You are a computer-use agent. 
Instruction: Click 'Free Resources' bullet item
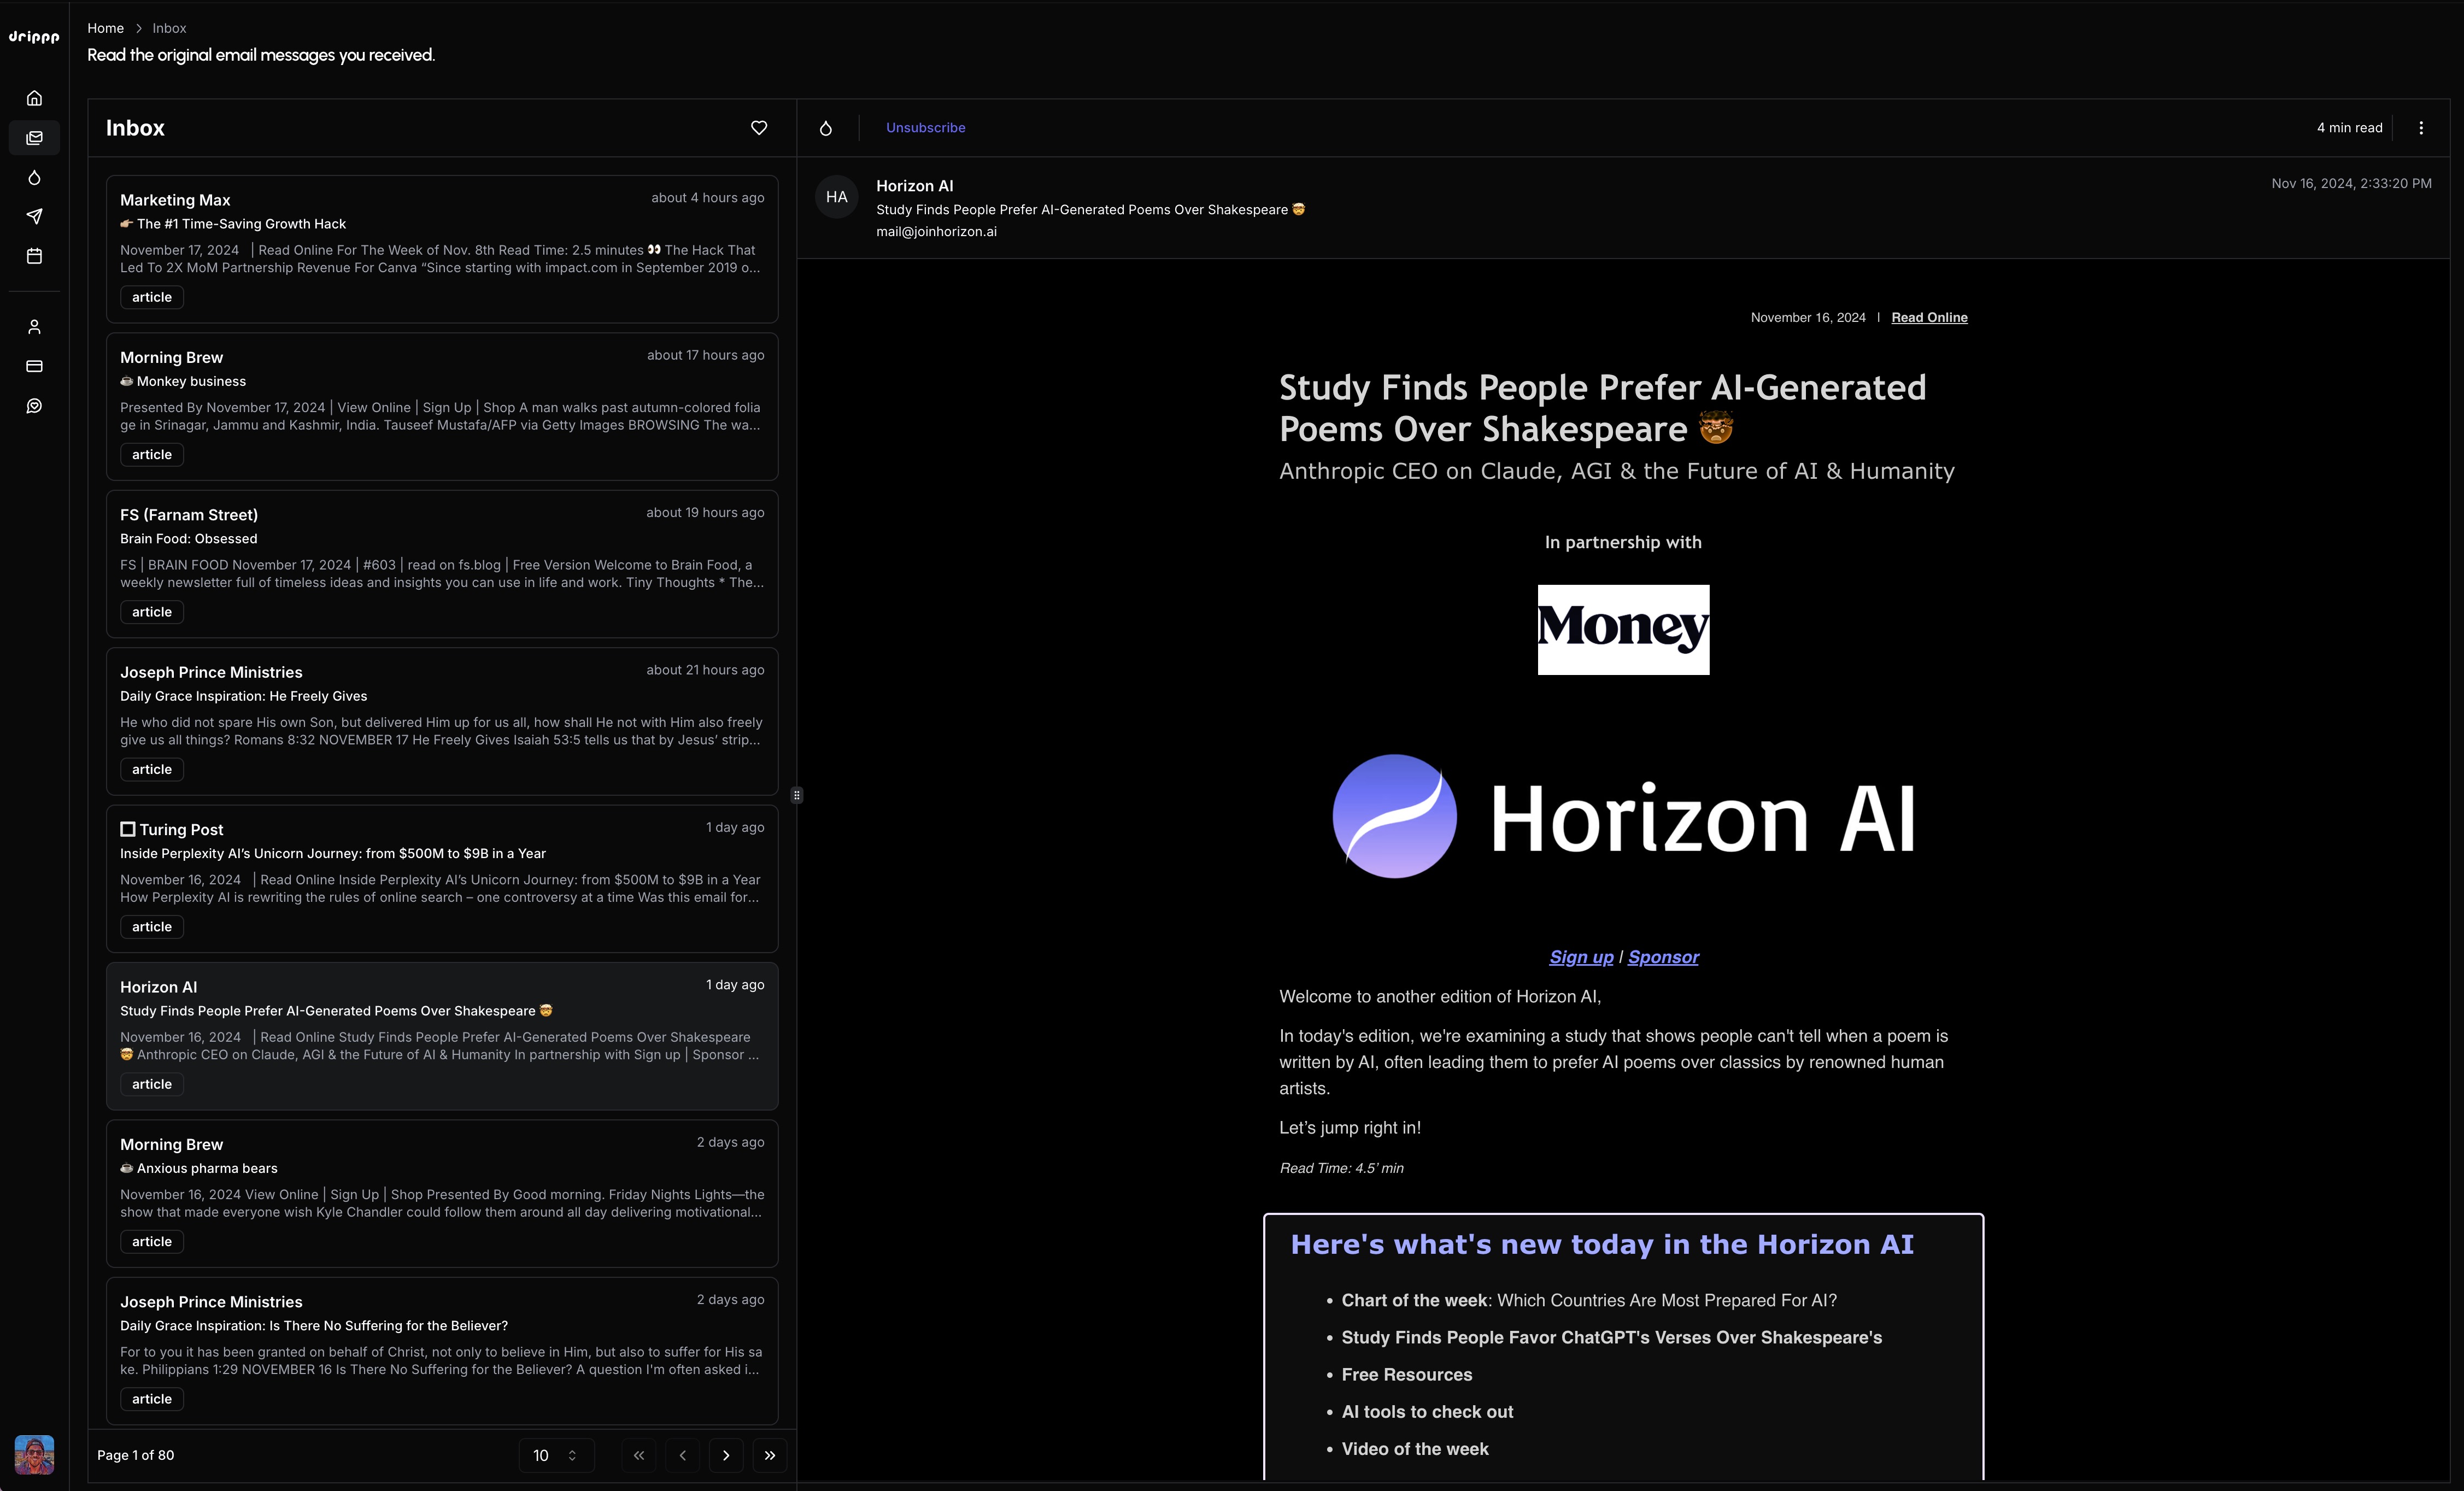1406,1375
